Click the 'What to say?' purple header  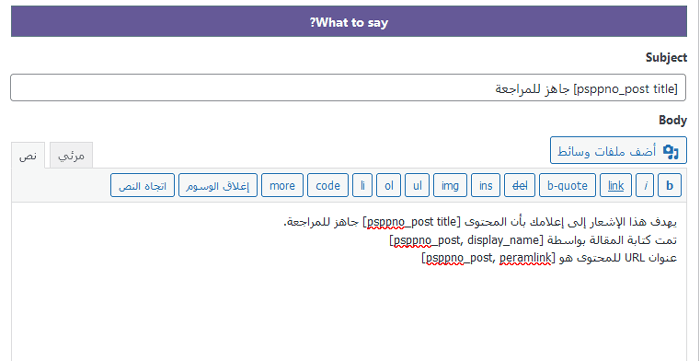click(x=349, y=22)
